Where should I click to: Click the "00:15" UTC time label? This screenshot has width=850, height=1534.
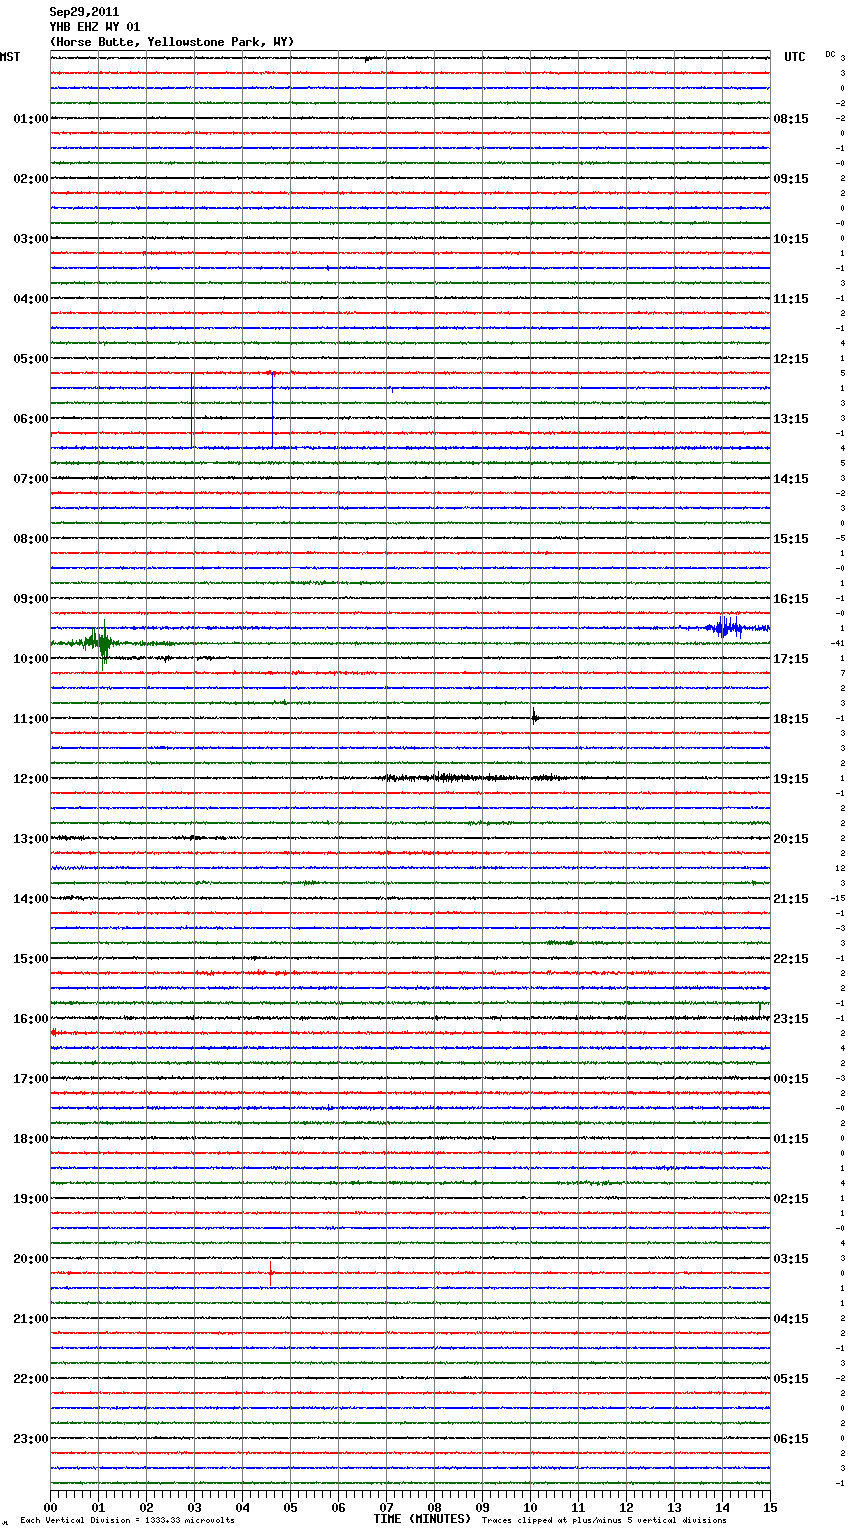(x=791, y=1079)
